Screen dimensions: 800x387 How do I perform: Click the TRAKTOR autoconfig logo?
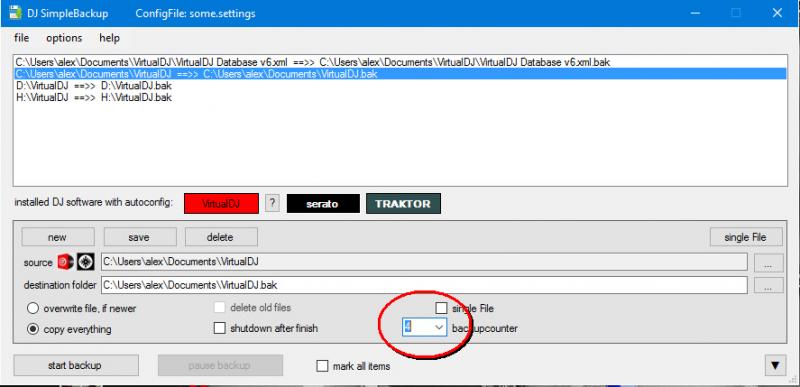click(403, 203)
